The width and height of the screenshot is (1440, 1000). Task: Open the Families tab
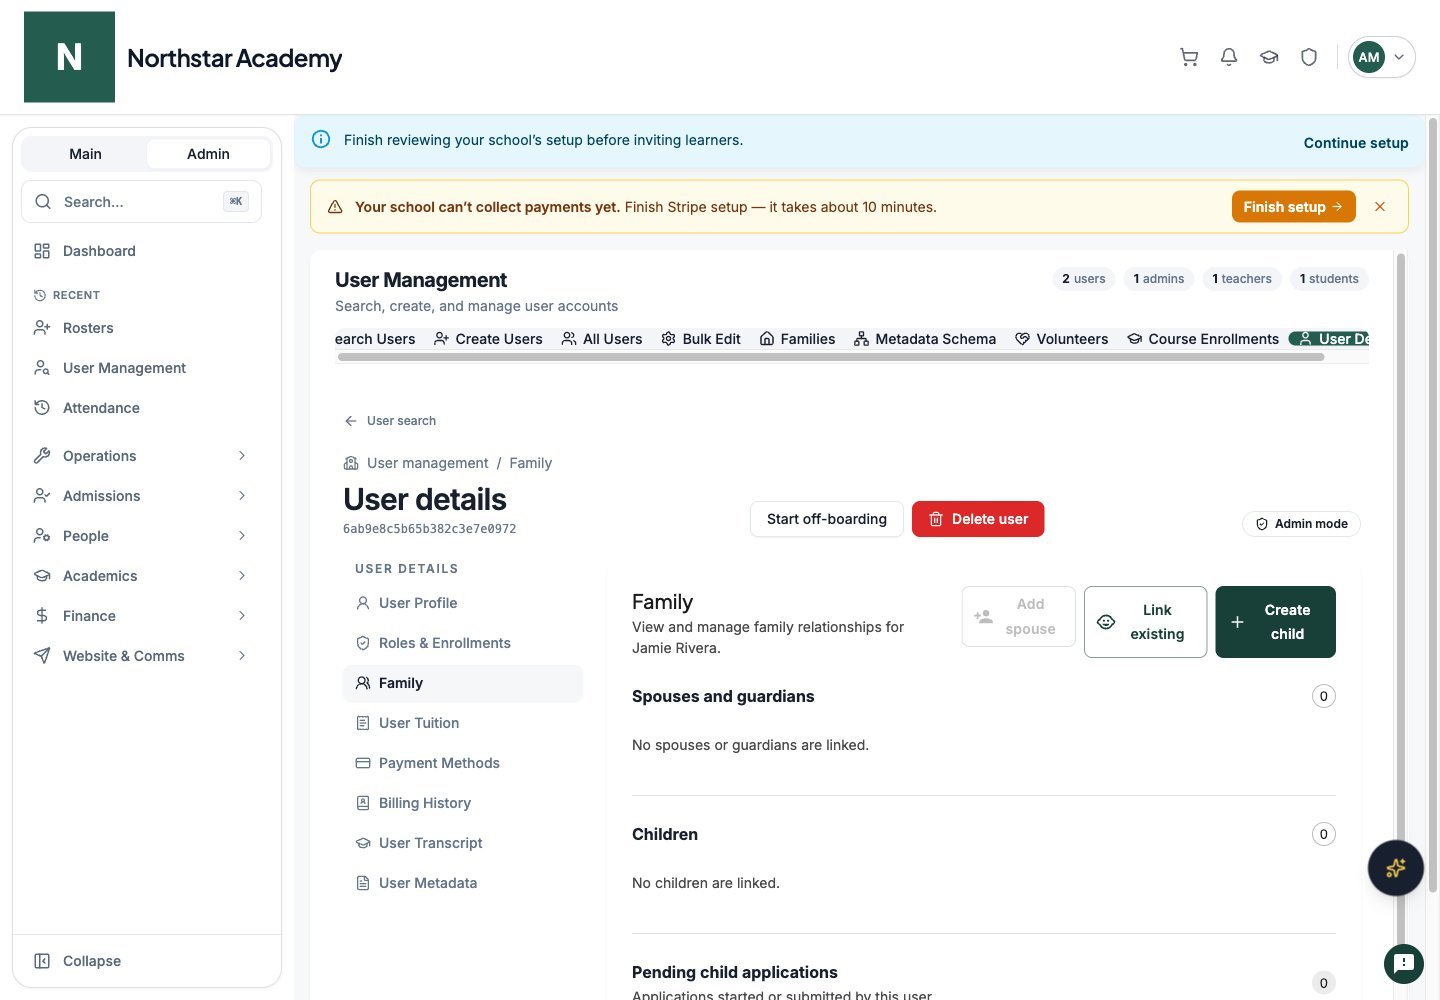click(x=797, y=339)
